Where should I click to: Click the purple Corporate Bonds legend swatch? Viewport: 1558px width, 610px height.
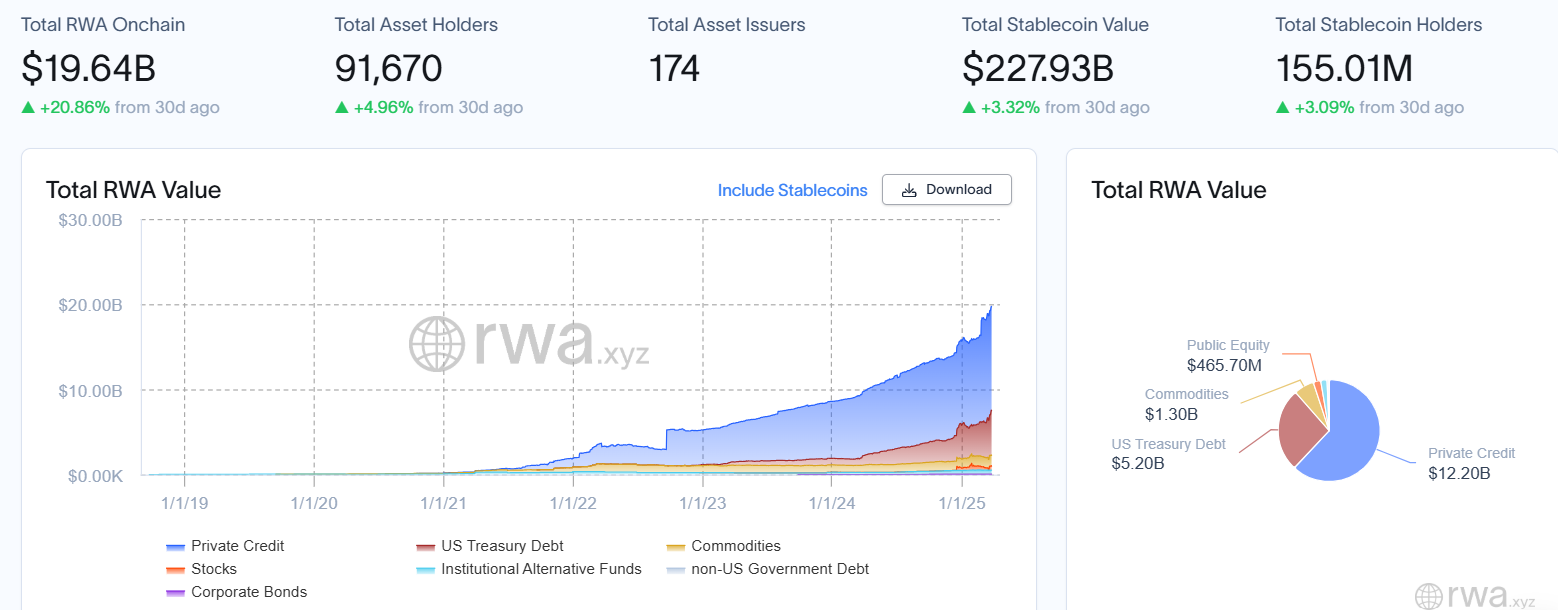[176, 593]
